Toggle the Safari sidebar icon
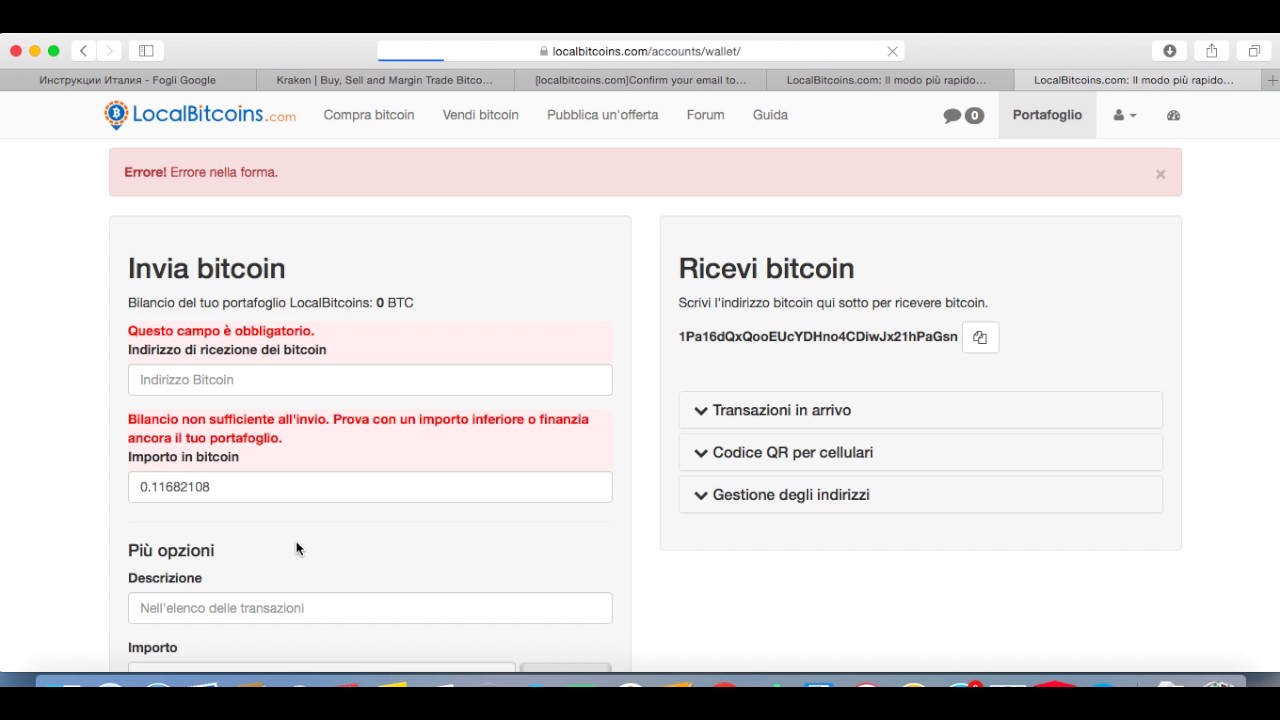The width and height of the screenshot is (1280, 720). point(146,51)
